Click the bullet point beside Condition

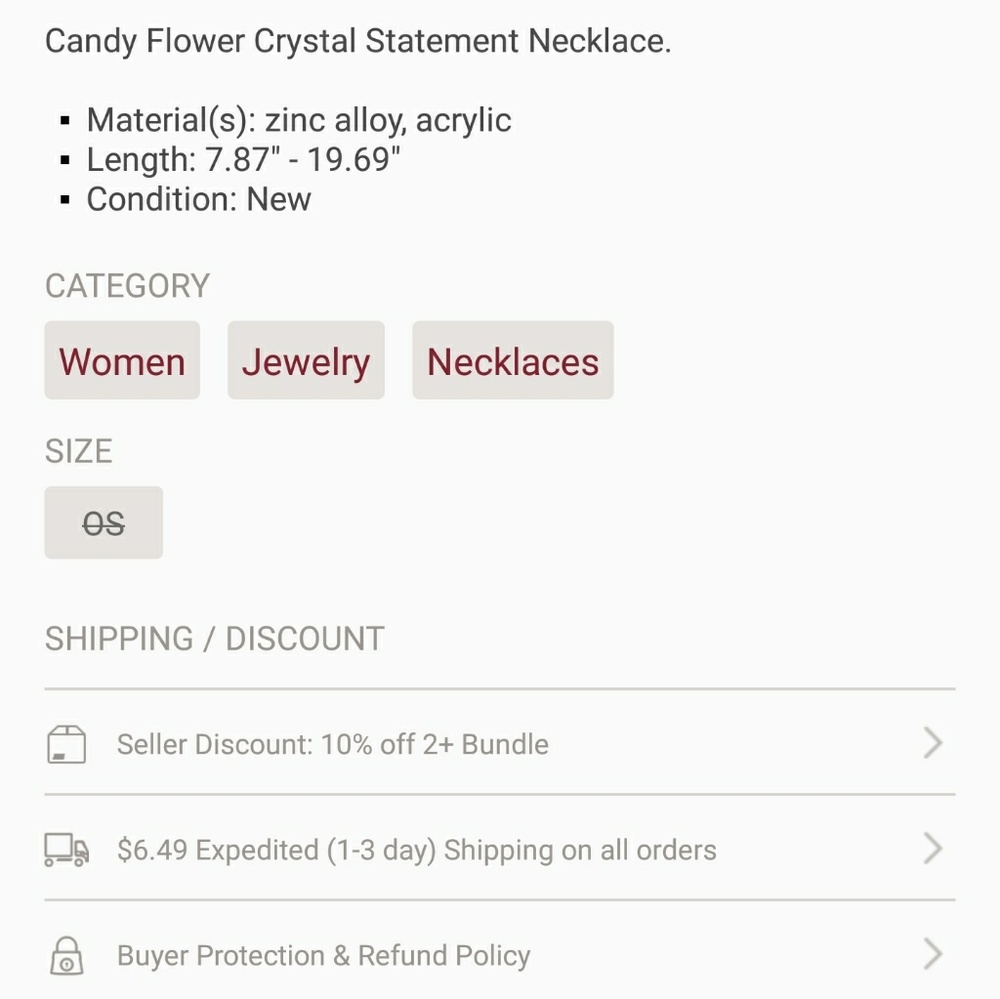pos(66,199)
